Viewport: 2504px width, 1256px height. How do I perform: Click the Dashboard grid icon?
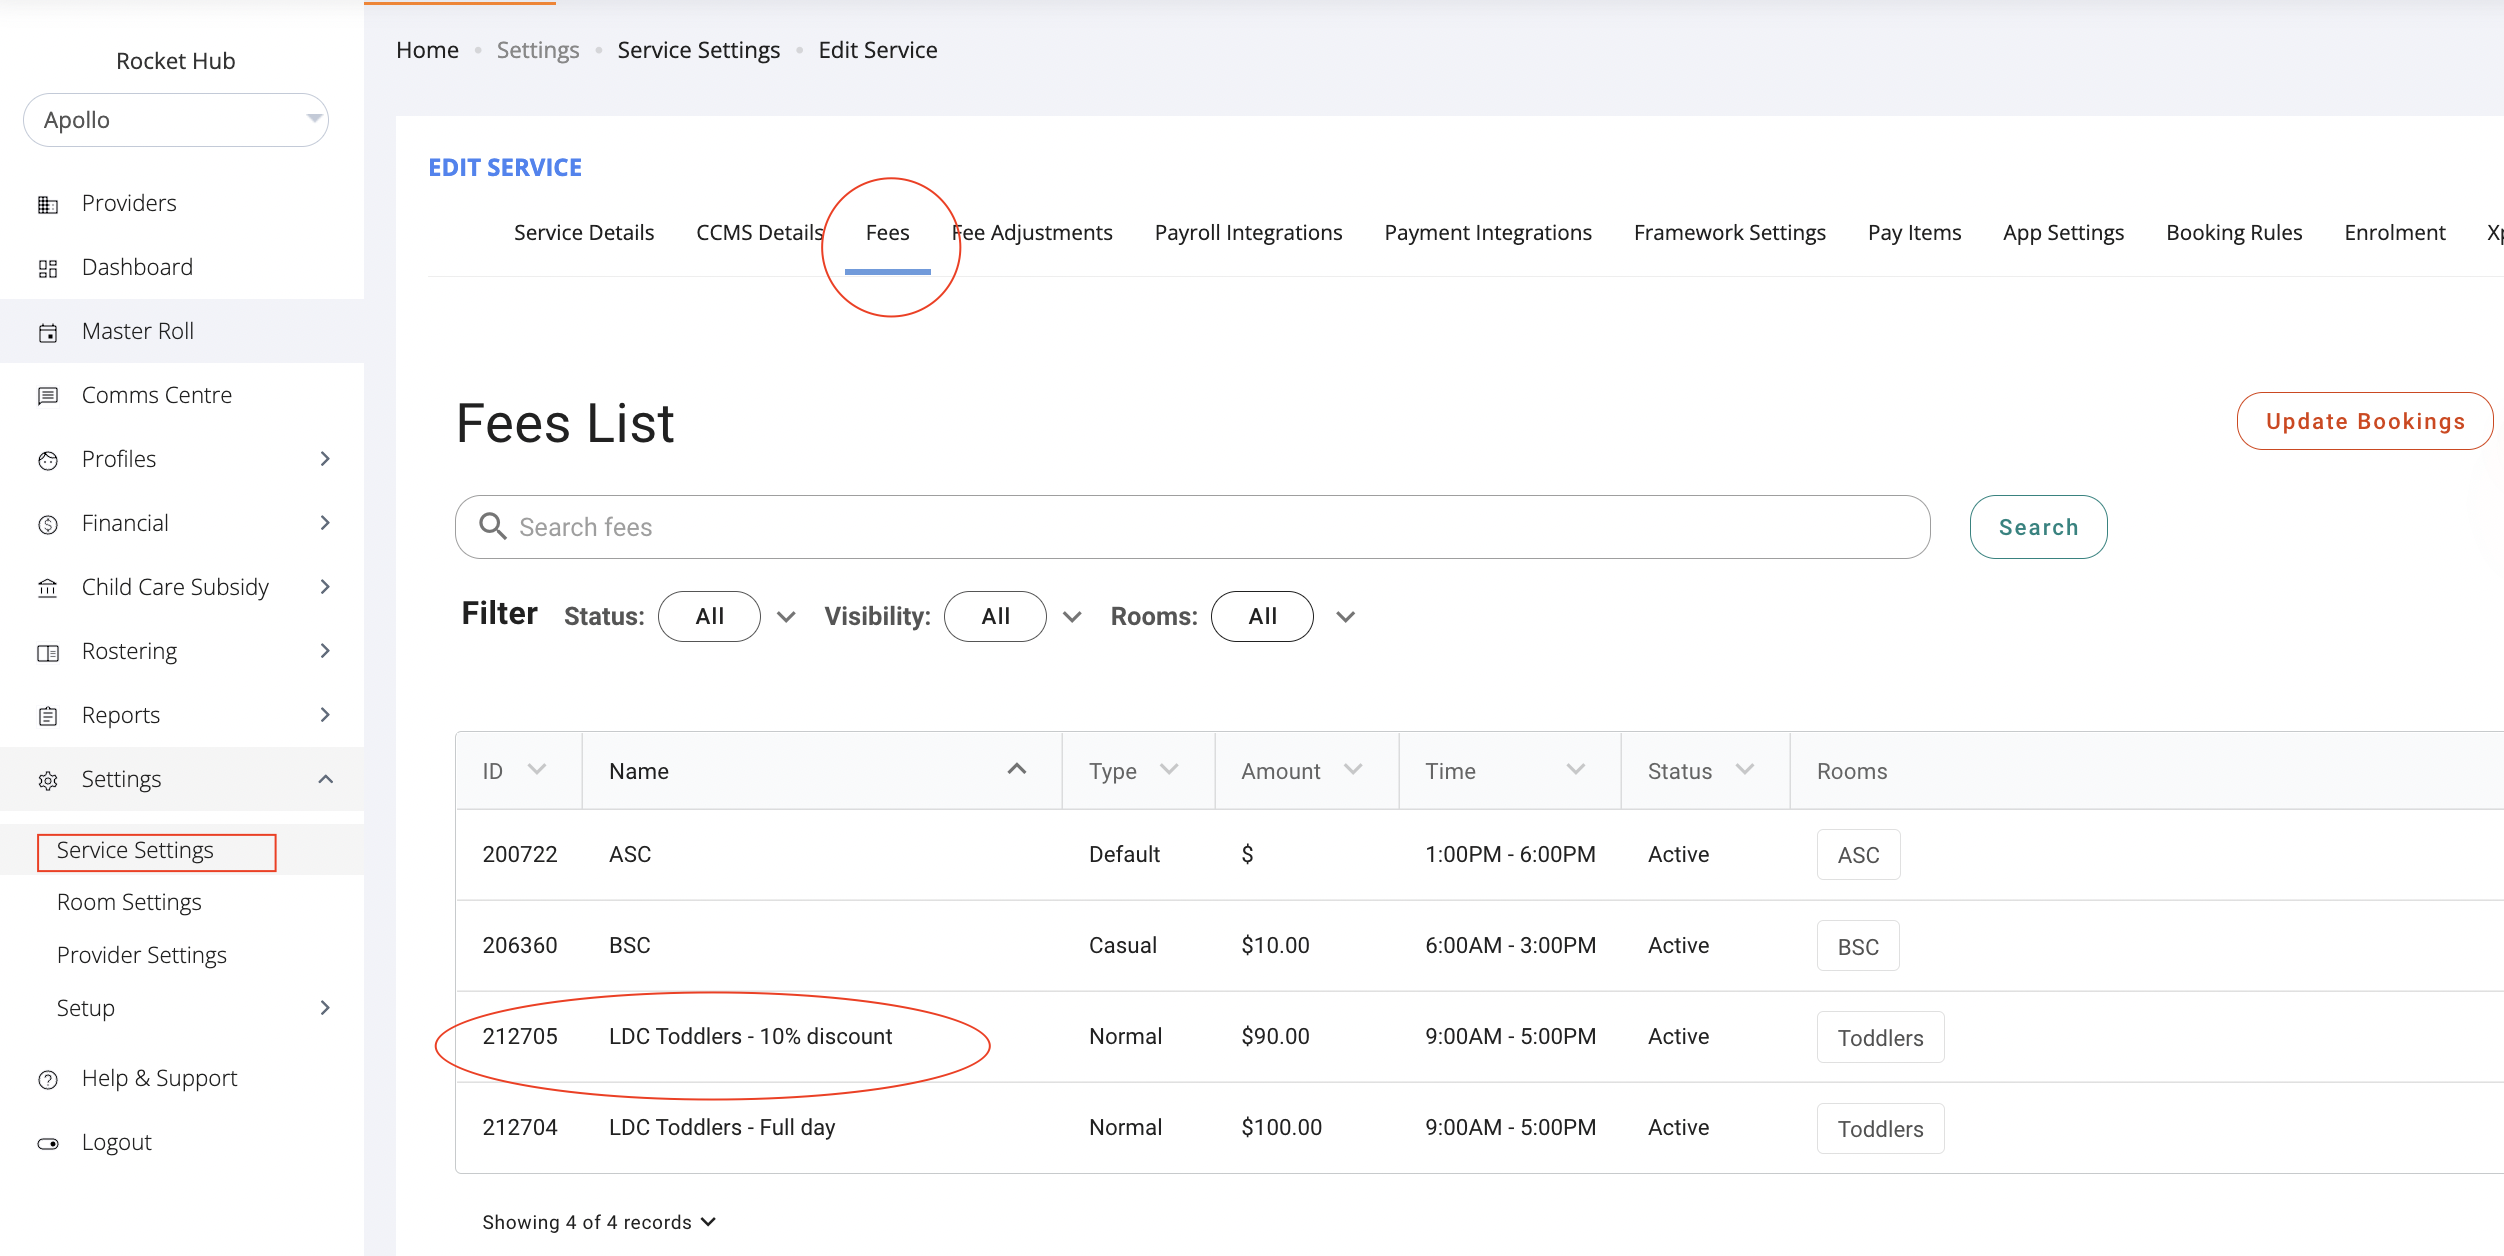coord(48,269)
